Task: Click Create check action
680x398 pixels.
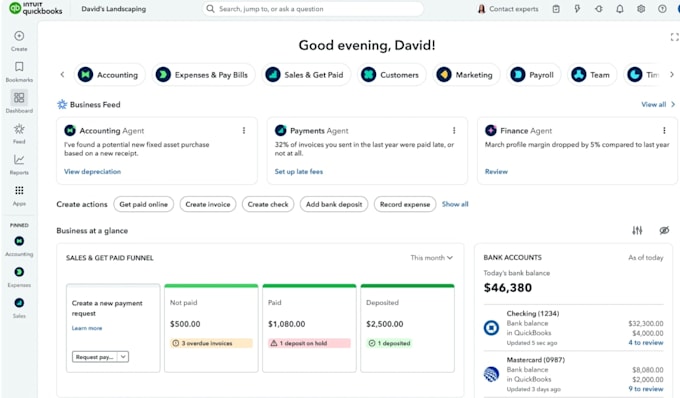Action: (268, 204)
